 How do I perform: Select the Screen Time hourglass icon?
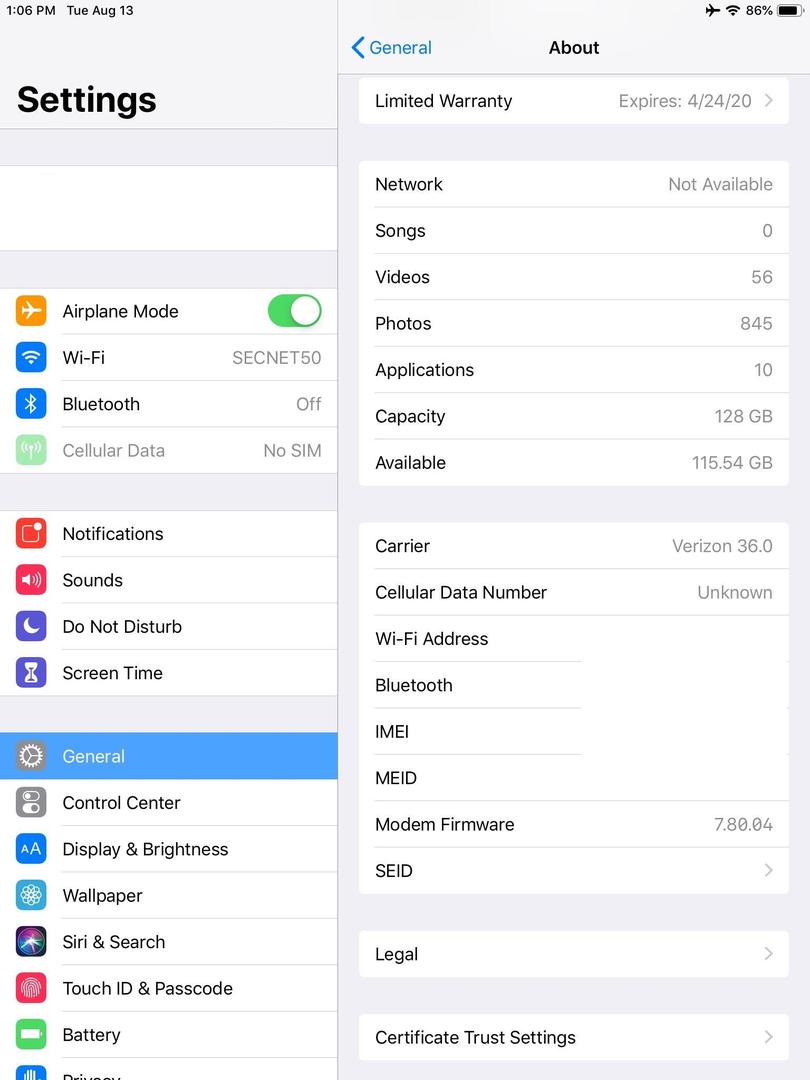point(31,673)
